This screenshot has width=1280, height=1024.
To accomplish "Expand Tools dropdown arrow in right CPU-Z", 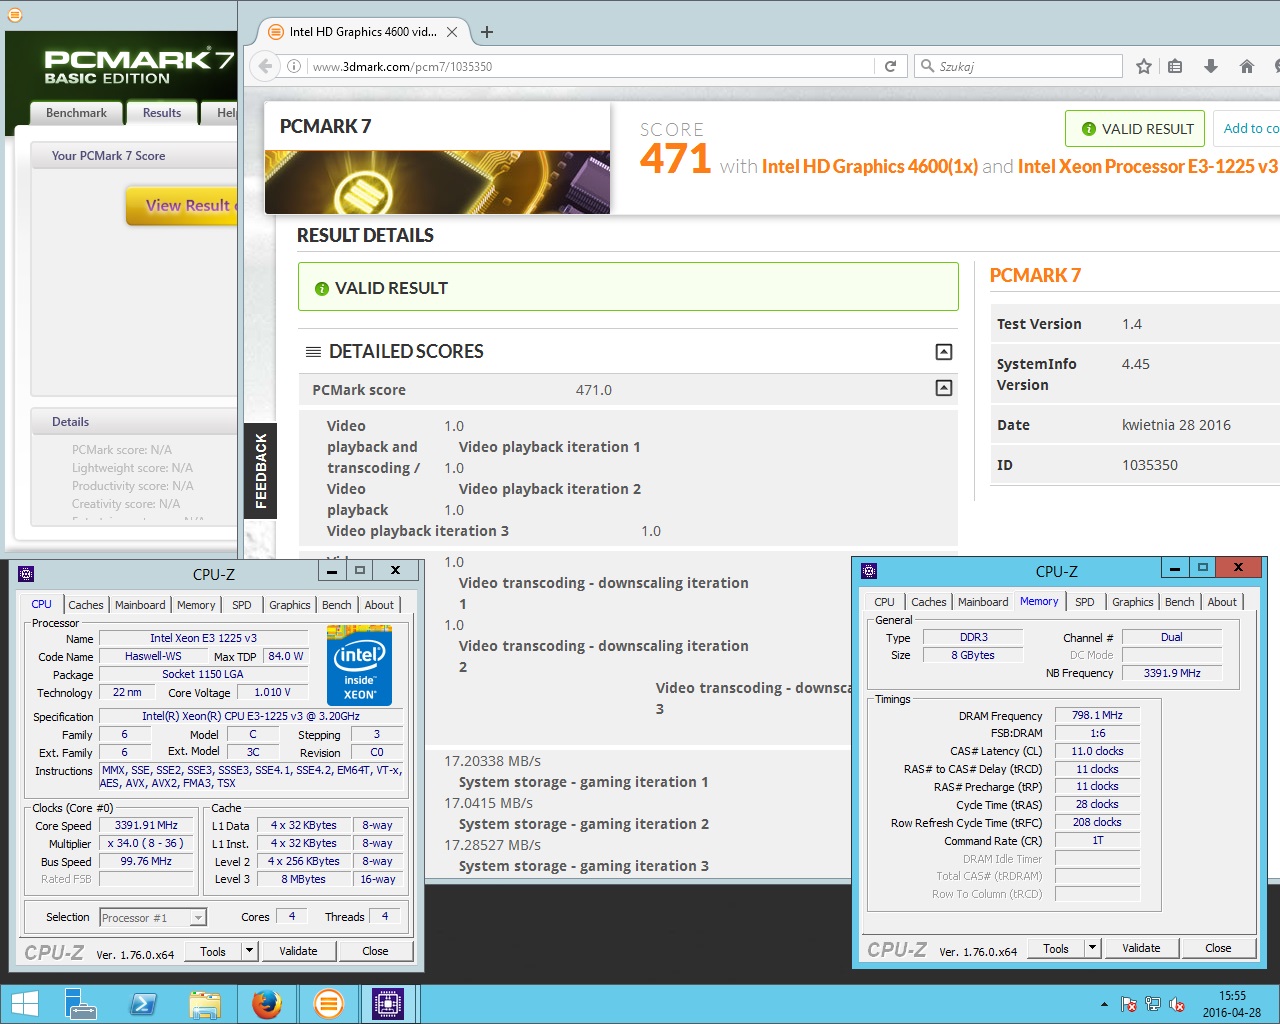I will click(1093, 947).
